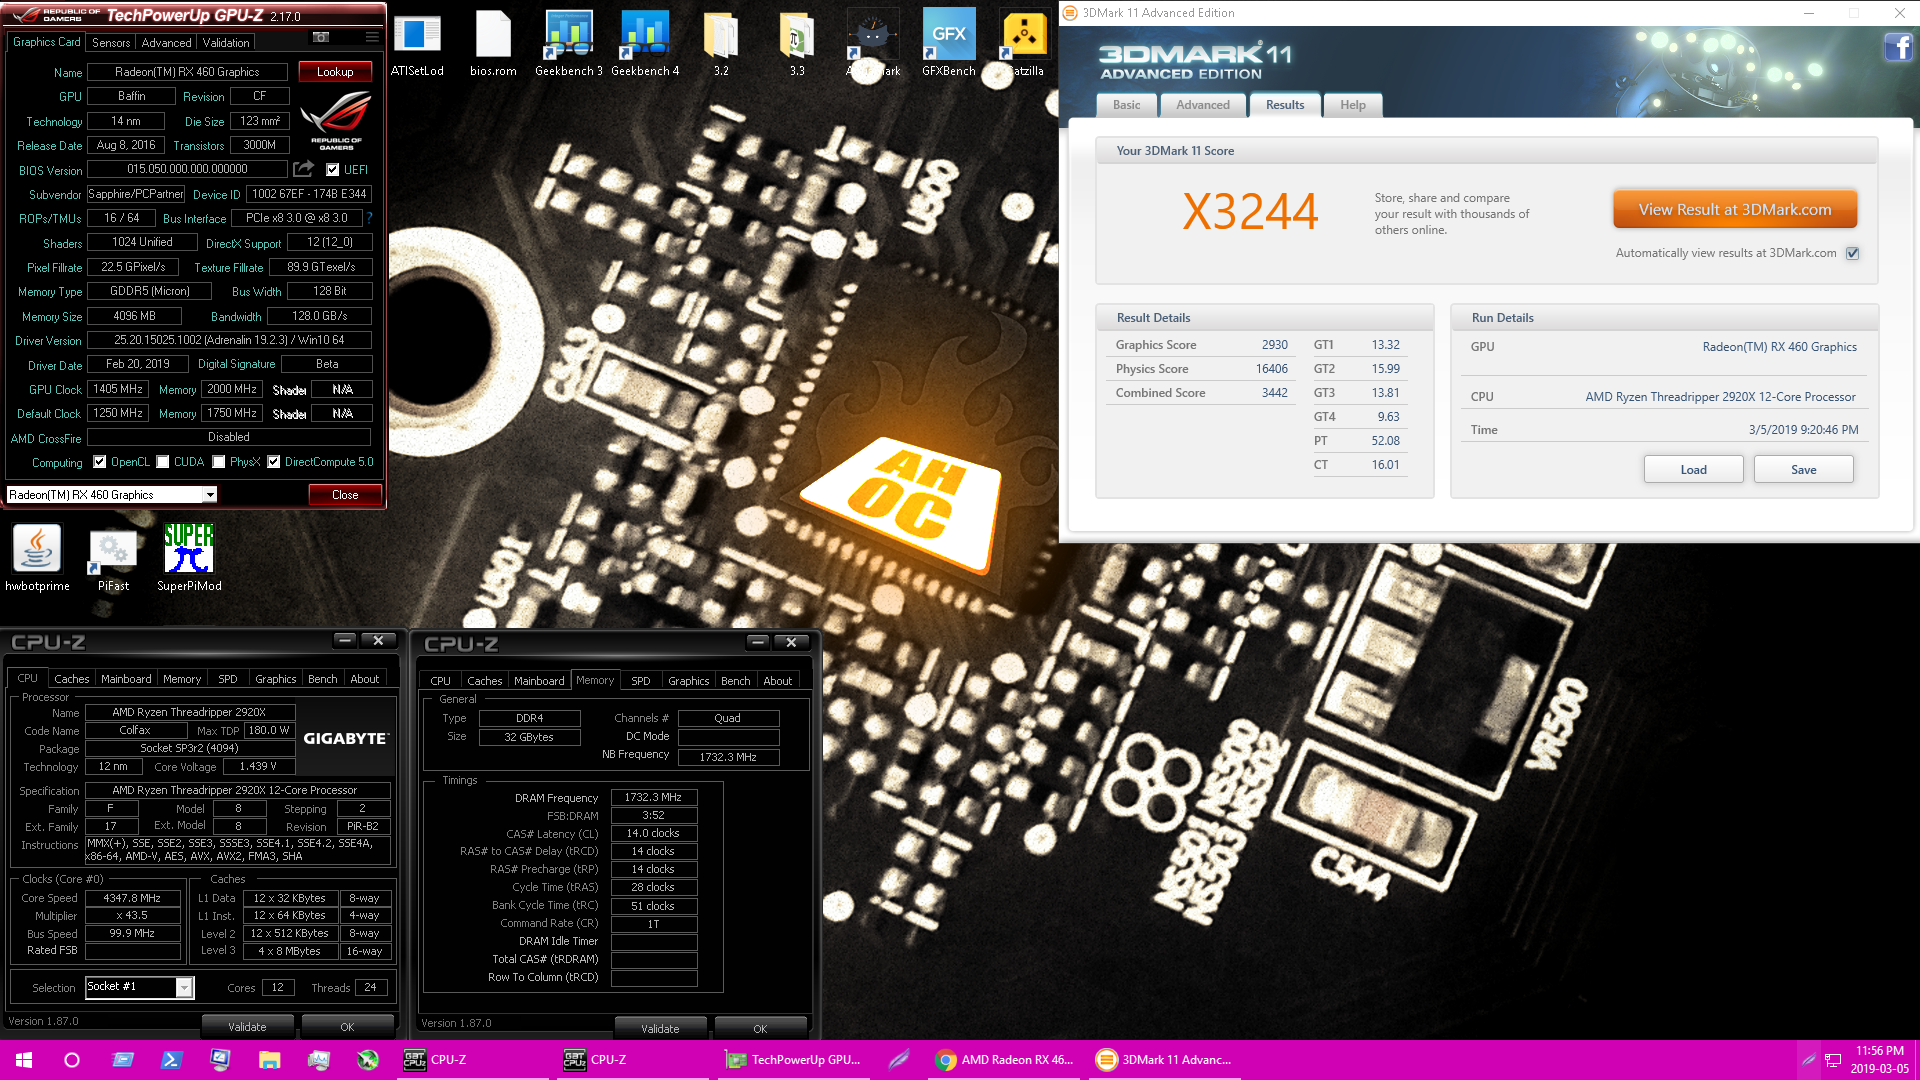Click the Load button in 3DMark 11

pos(1693,469)
